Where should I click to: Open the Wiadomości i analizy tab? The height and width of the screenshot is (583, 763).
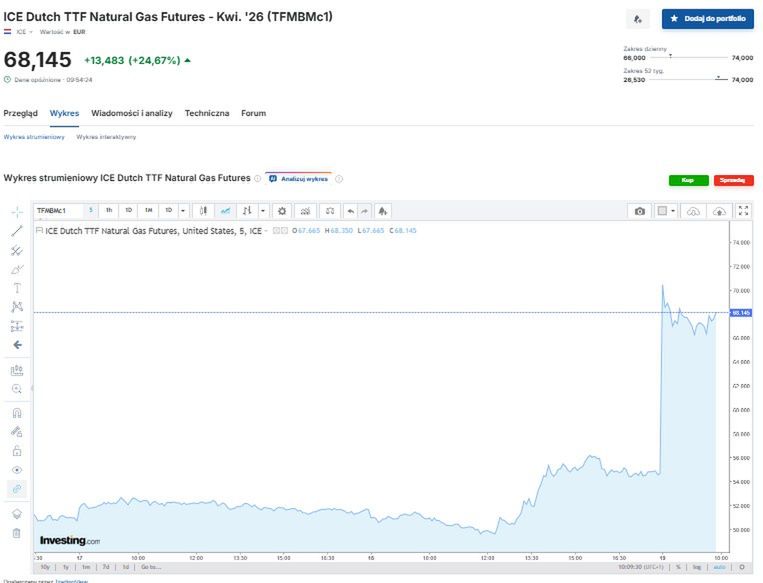click(132, 113)
